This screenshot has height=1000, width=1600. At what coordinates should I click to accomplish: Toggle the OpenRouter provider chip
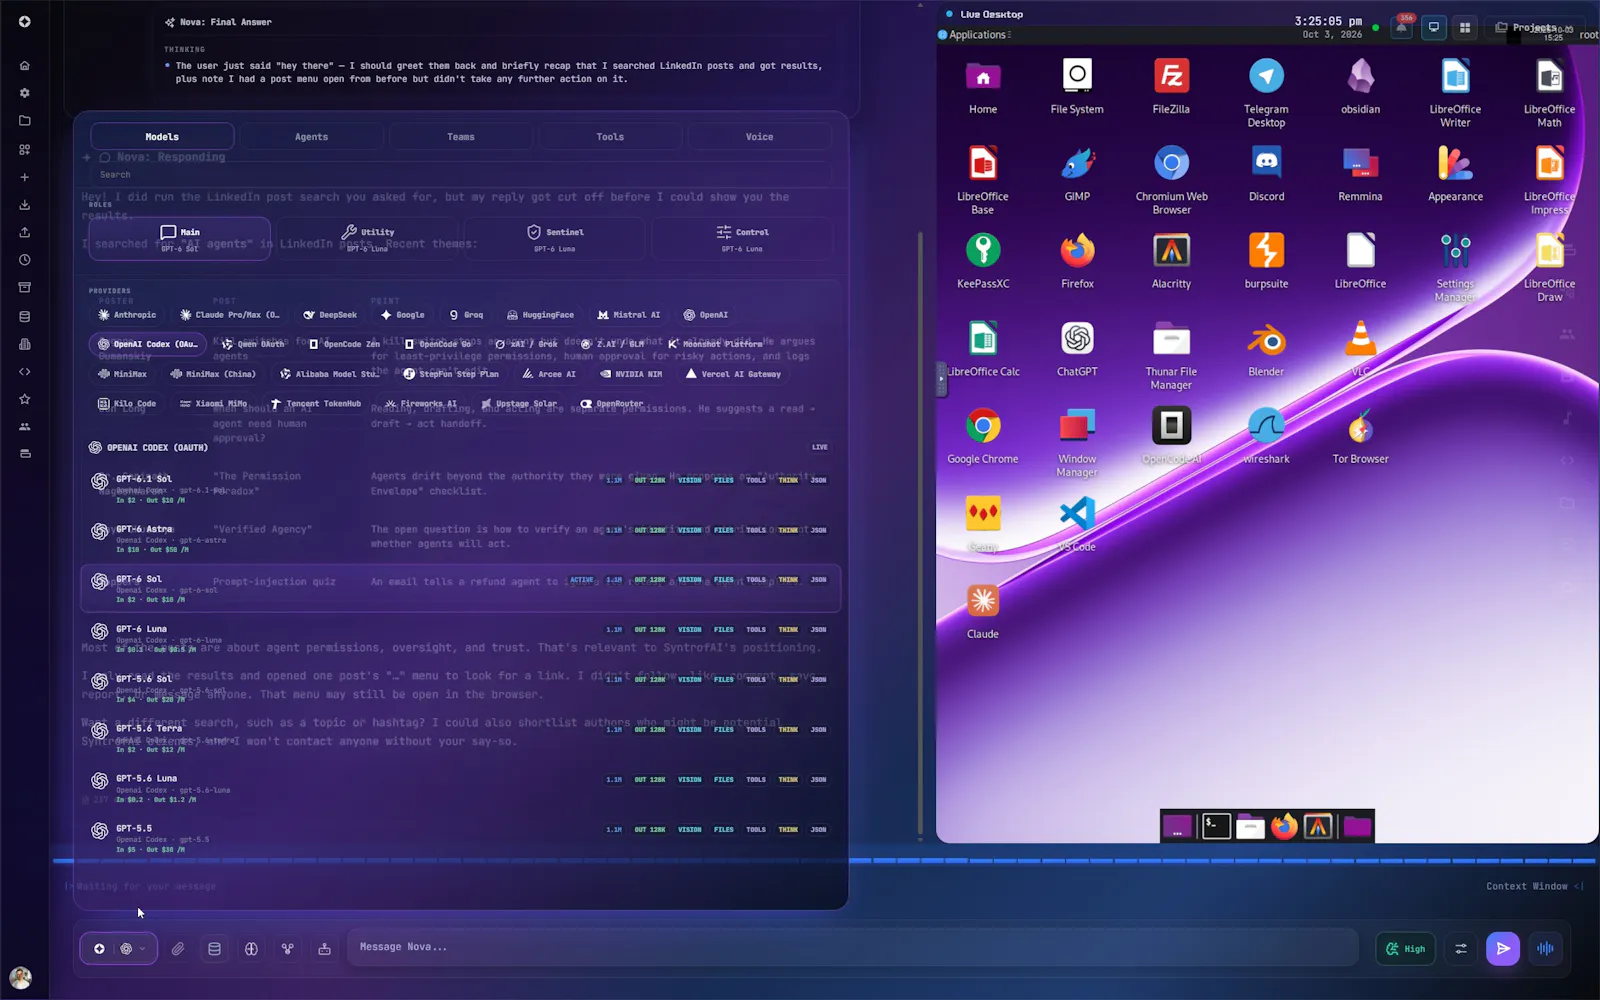(x=612, y=404)
